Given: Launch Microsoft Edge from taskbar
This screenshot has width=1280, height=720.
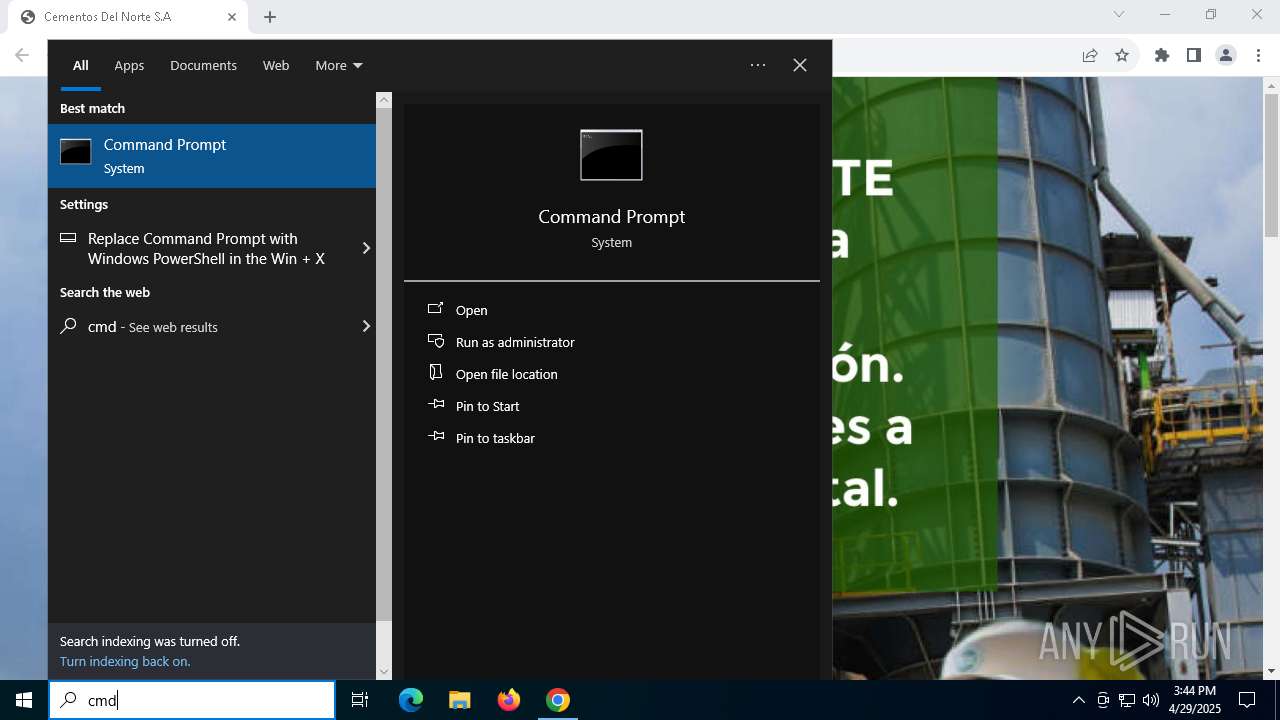Looking at the screenshot, I should pyautogui.click(x=411, y=700).
